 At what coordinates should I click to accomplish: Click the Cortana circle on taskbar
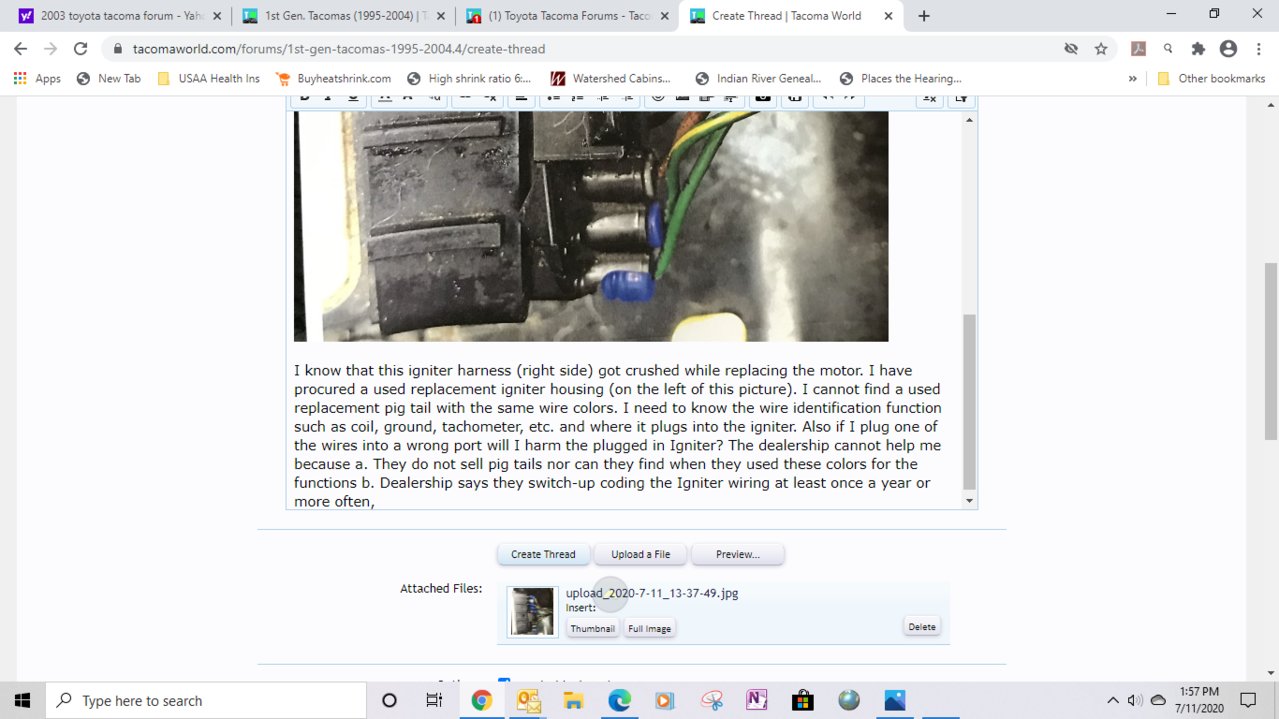390,700
